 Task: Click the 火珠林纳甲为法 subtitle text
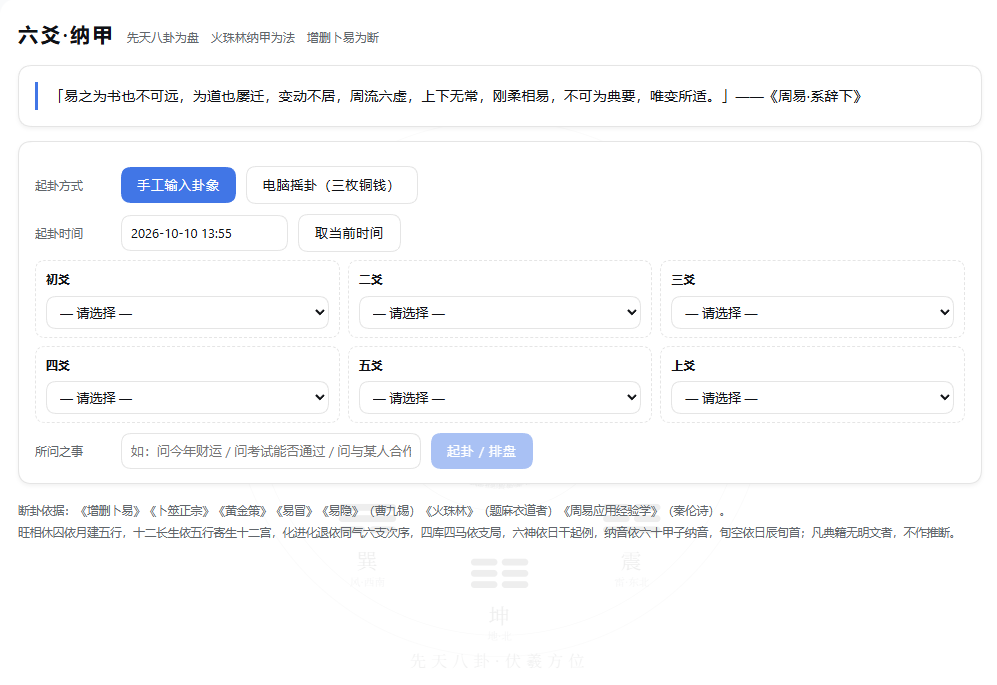coord(252,38)
